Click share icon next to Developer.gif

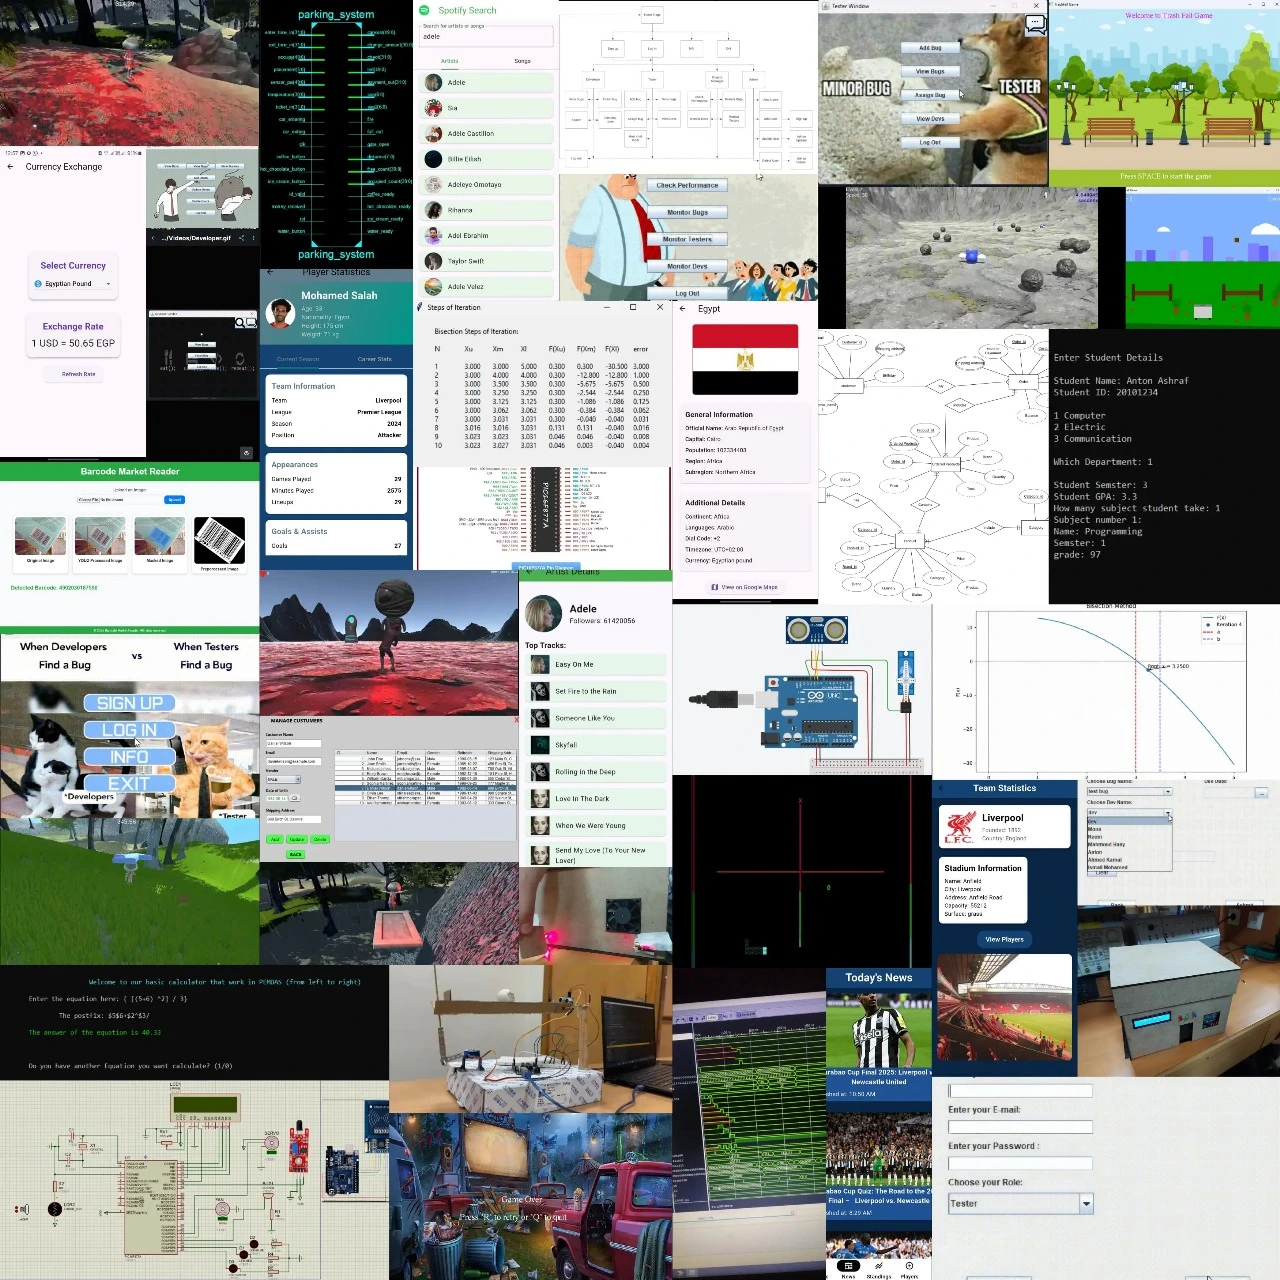tap(241, 238)
